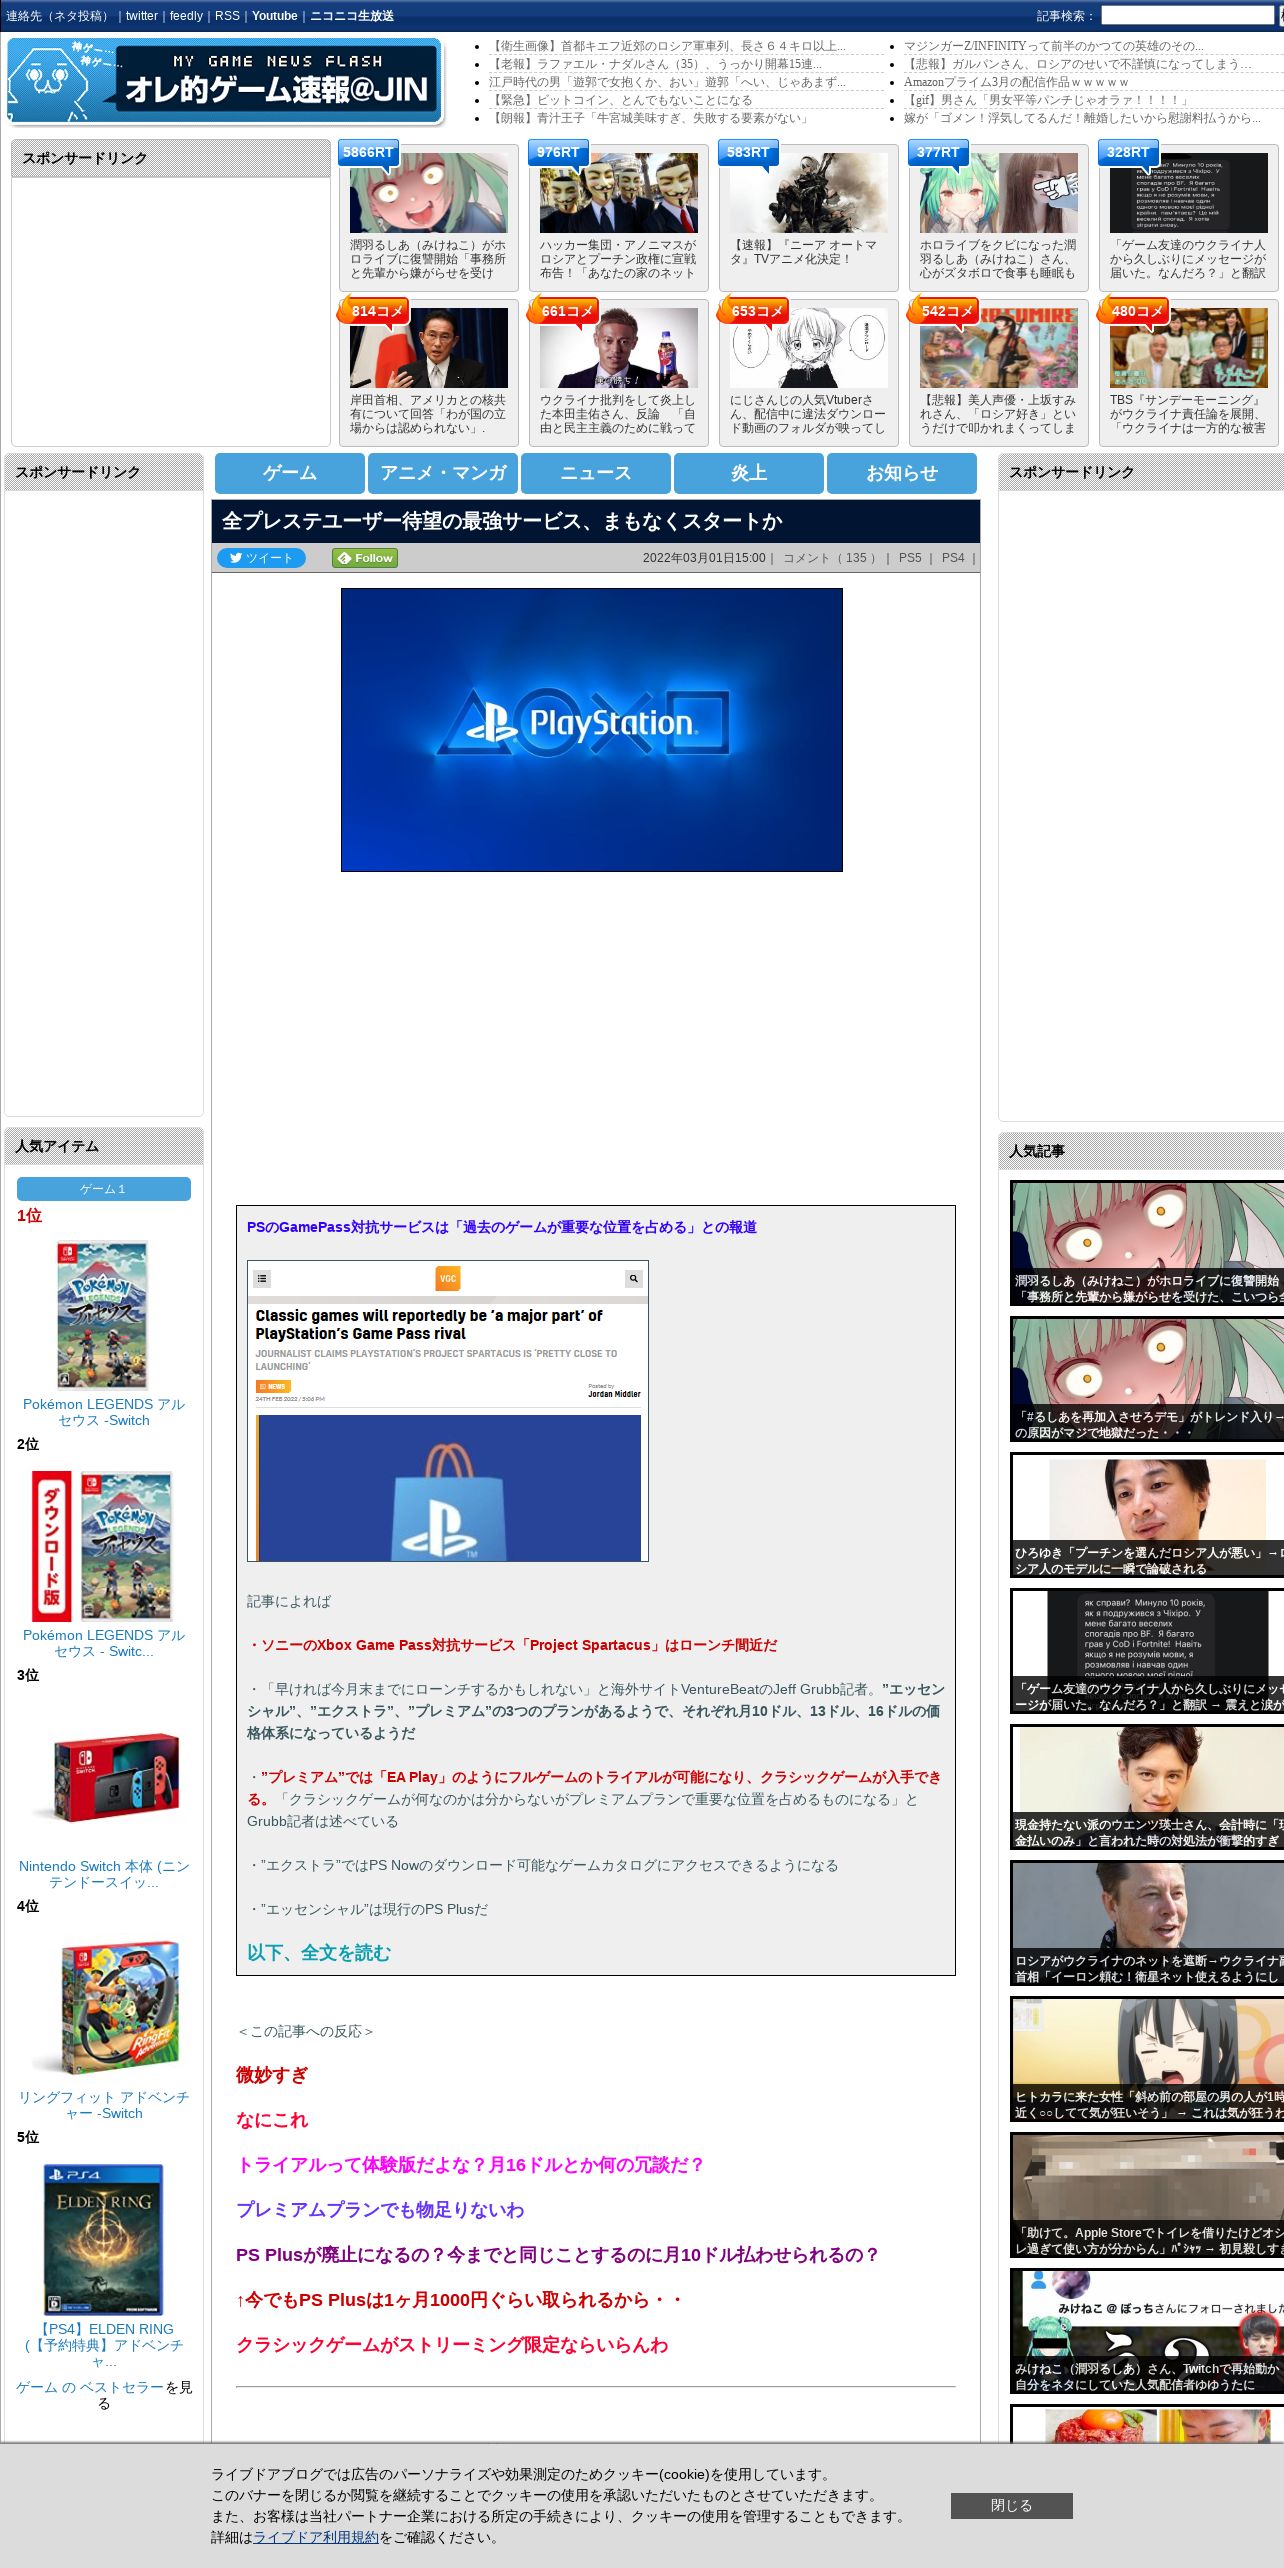Click the ニコニコ生放送 link in top bar
The image size is (1284, 2568).
pyautogui.click(x=352, y=16)
